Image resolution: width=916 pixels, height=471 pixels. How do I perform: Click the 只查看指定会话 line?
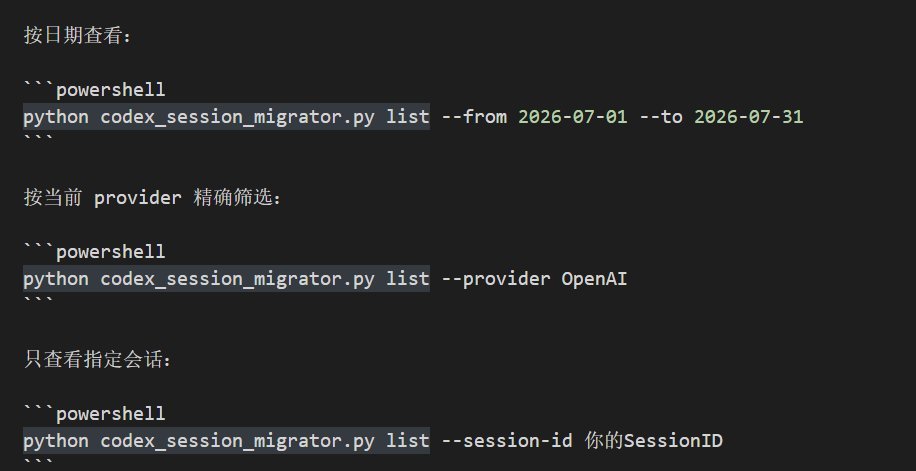[98, 359]
